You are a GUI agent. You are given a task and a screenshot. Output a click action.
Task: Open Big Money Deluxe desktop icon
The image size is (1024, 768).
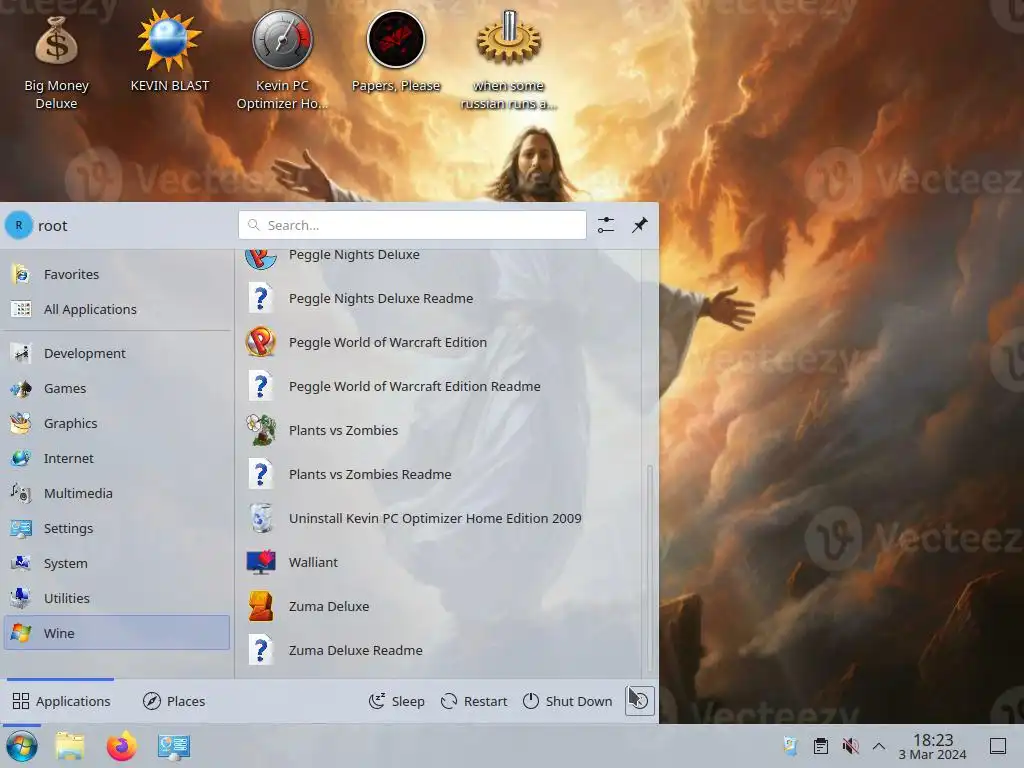pos(56,62)
